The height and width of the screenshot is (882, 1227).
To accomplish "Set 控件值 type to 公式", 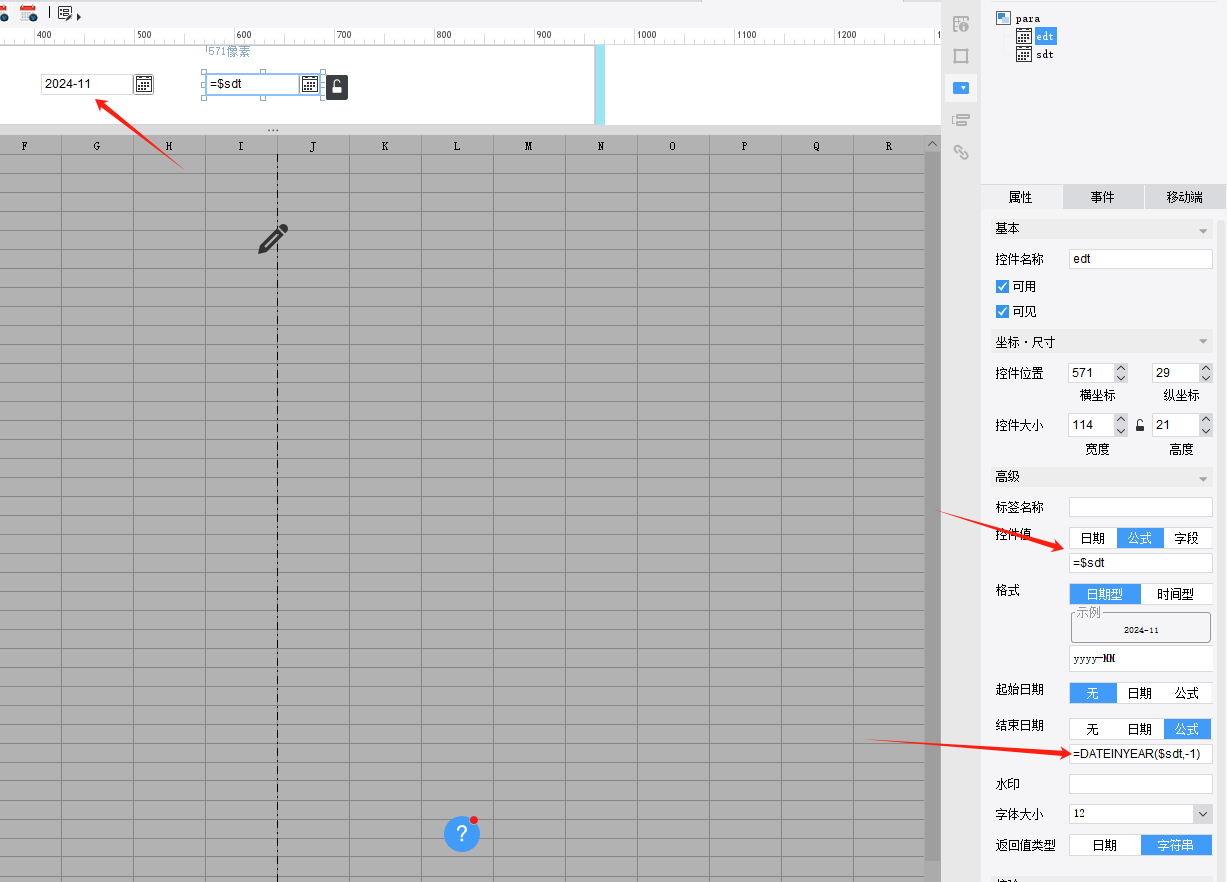I will [x=1140, y=538].
